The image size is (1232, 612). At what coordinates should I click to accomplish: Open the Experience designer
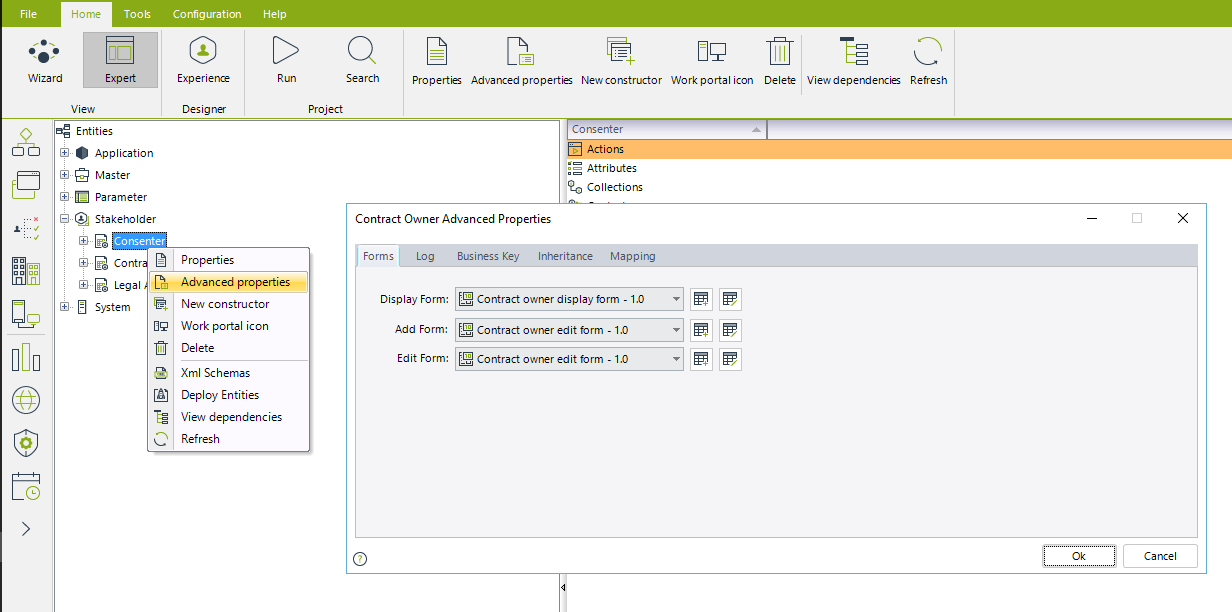click(203, 60)
